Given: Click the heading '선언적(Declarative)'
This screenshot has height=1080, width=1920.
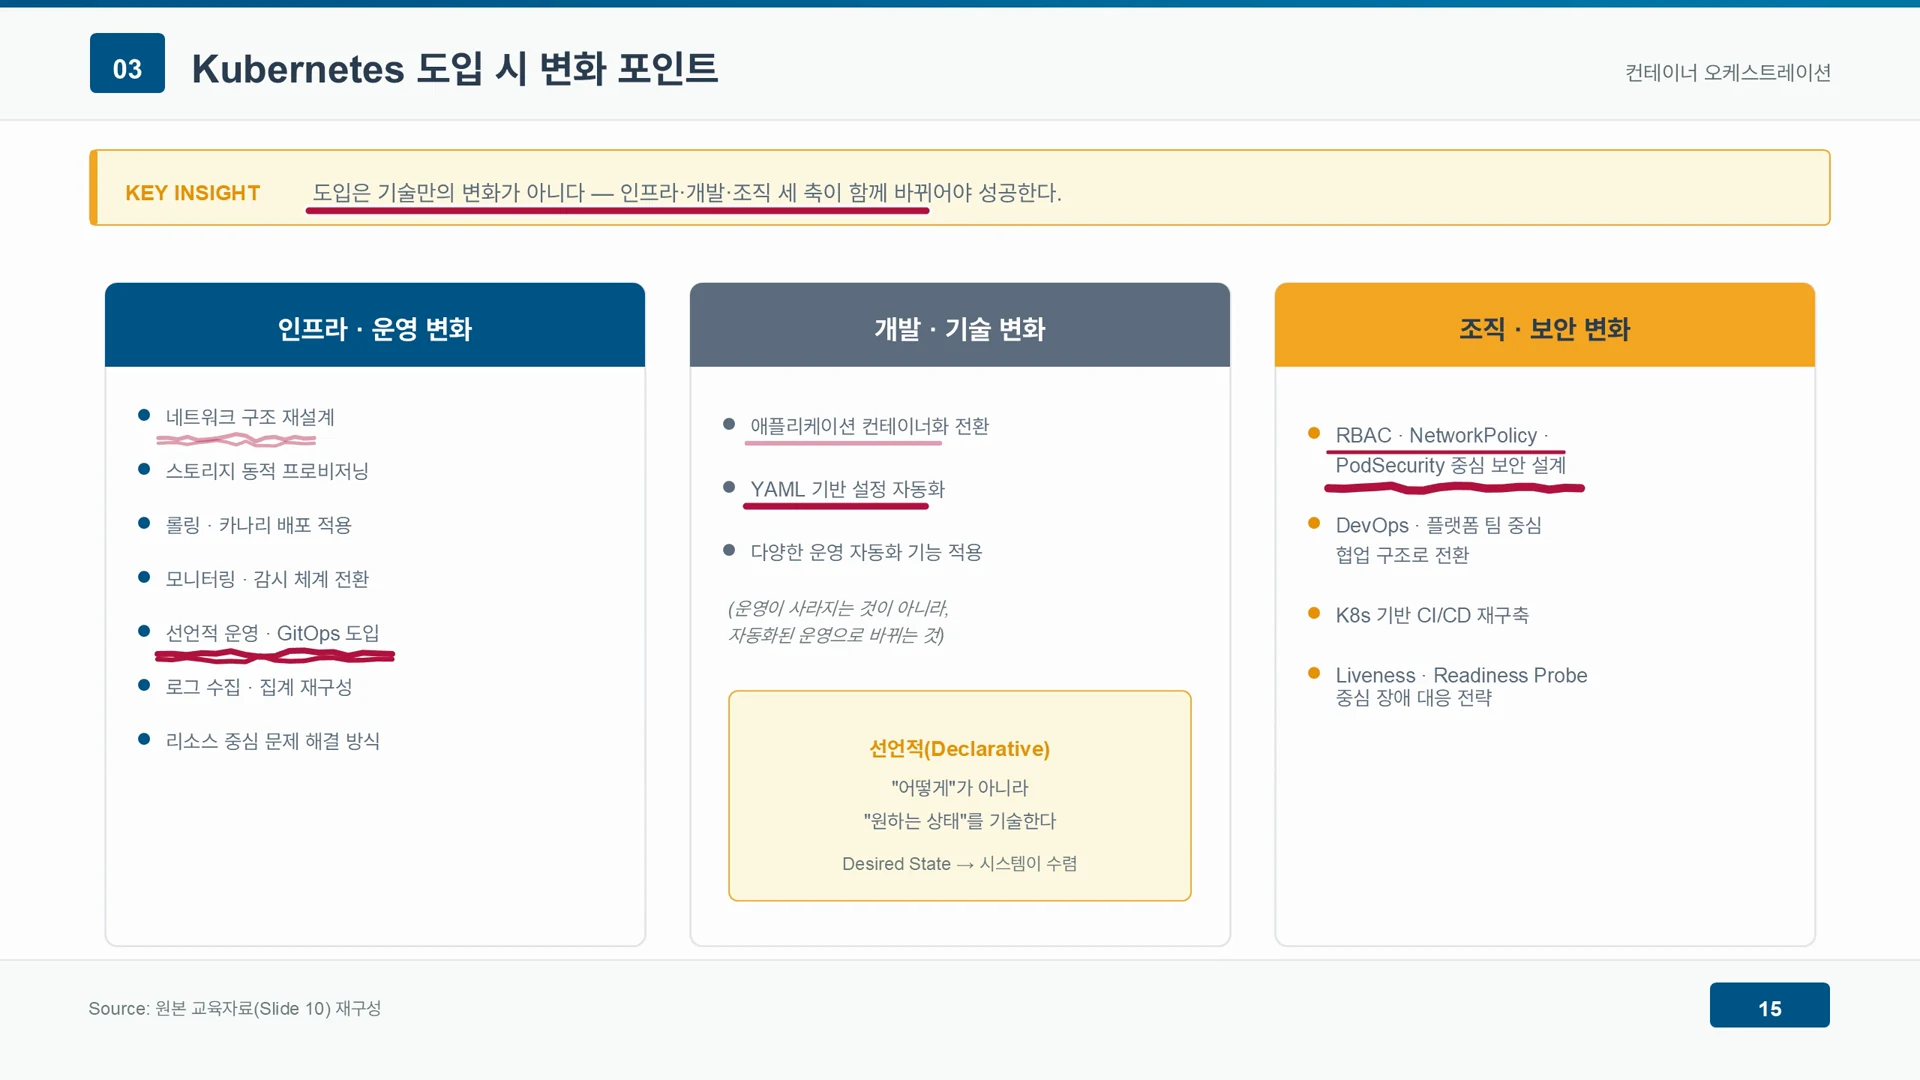Looking at the screenshot, I should [960, 748].
